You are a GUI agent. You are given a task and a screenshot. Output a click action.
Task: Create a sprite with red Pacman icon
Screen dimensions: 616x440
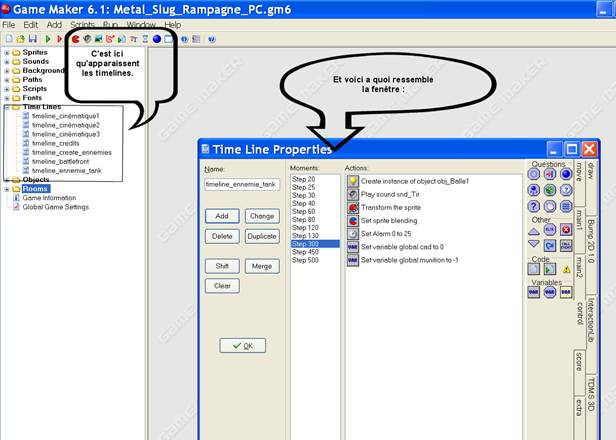75,39
